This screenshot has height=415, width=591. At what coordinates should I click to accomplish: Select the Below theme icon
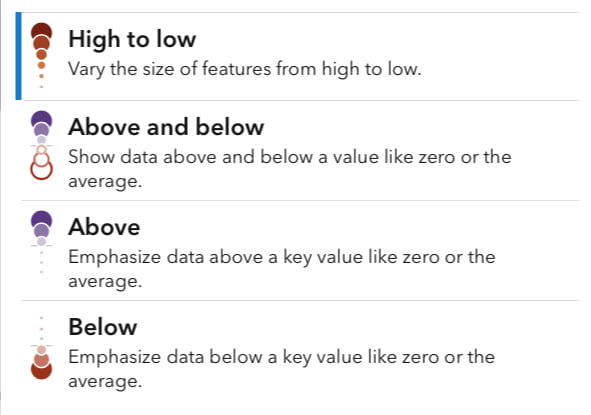[x=41, y=348]
